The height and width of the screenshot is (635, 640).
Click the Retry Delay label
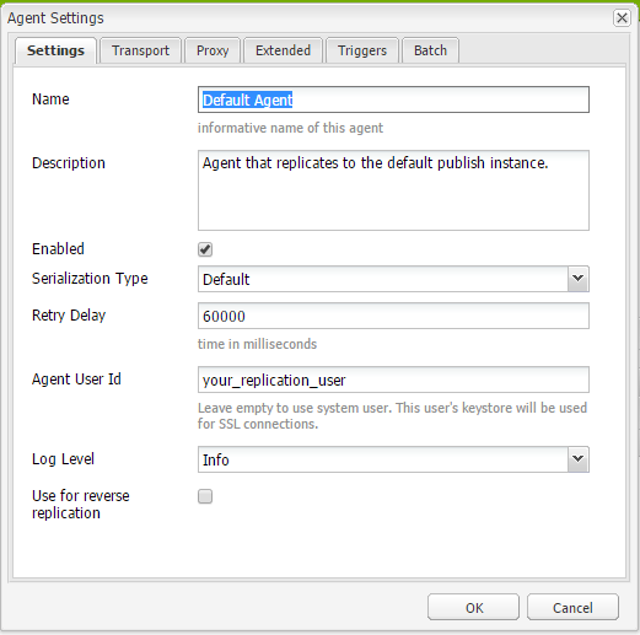69,315
